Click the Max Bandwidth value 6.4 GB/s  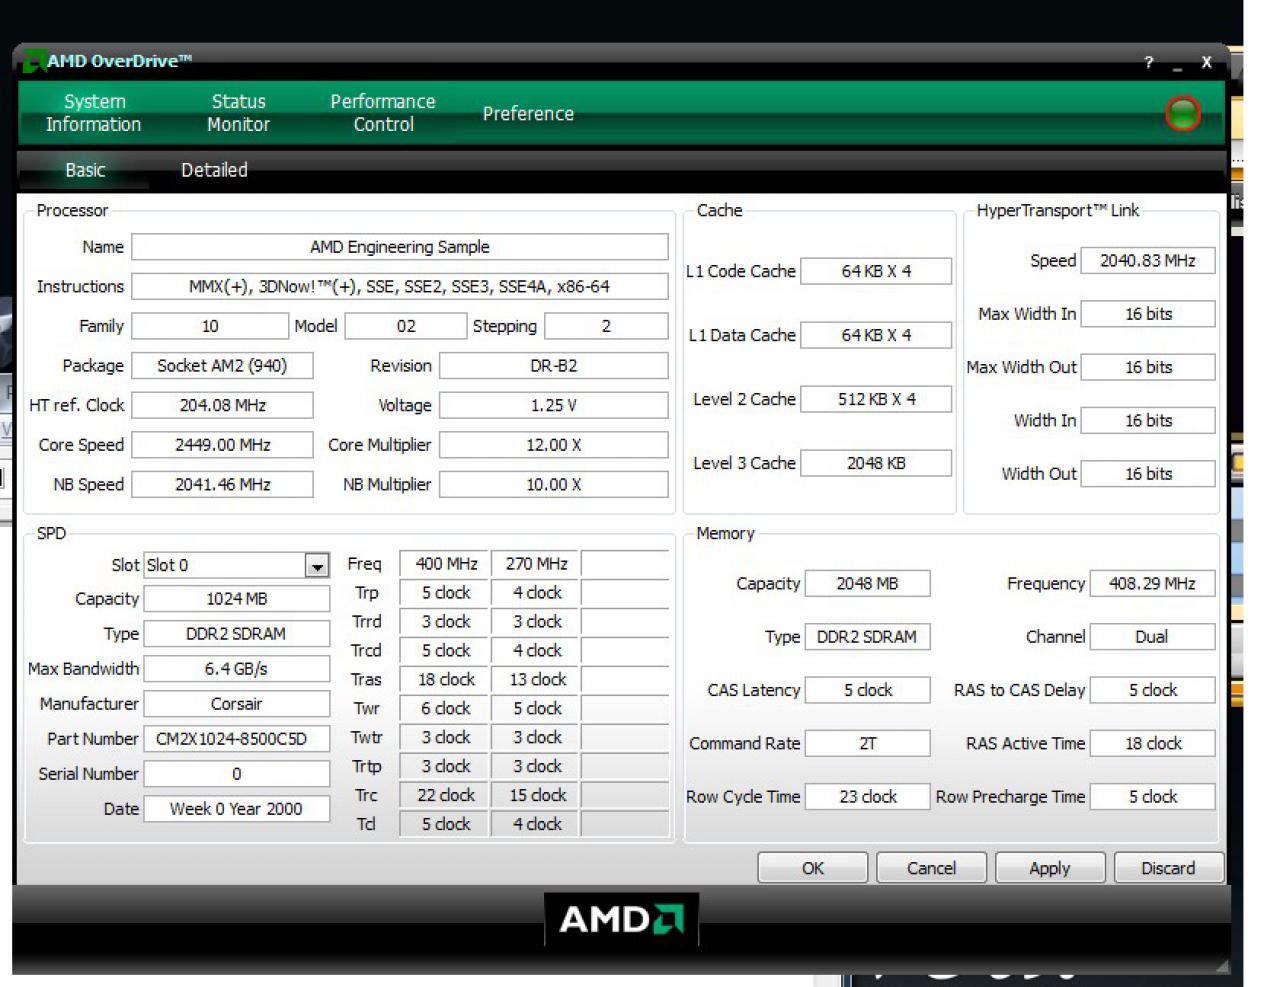click(237, 669)
